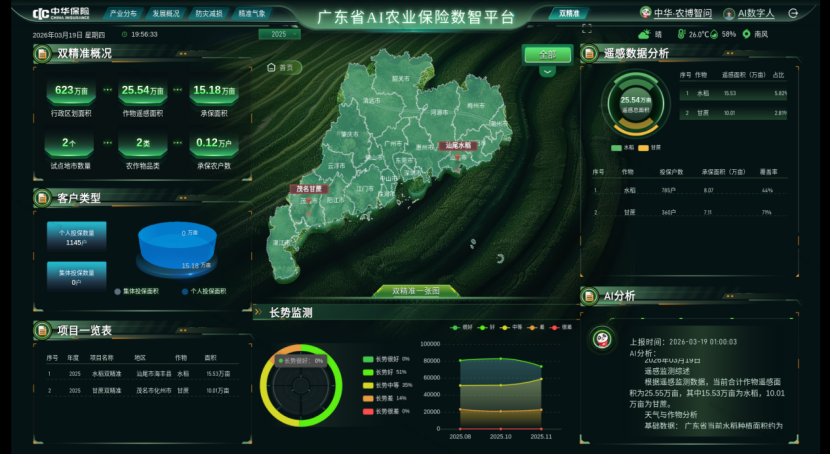830x454 pixels.
Task: Click the AI分析 panel header icon
Action: pos(590,296)
